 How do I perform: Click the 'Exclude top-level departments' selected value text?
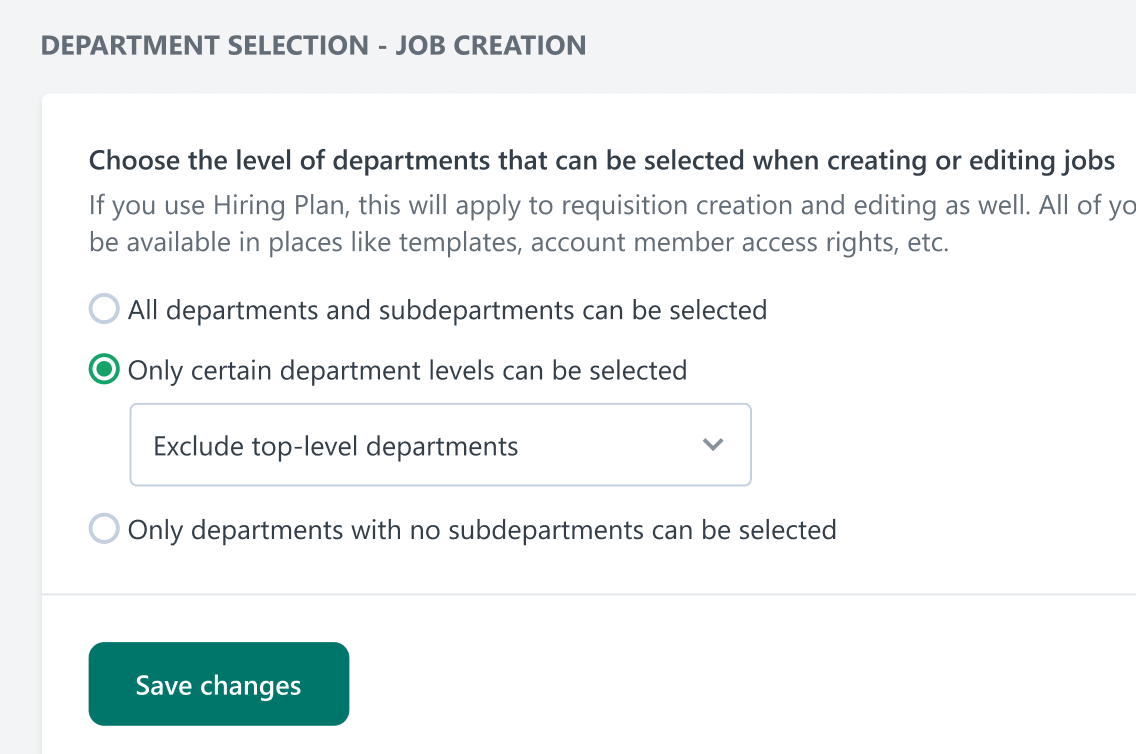point(335,446)
